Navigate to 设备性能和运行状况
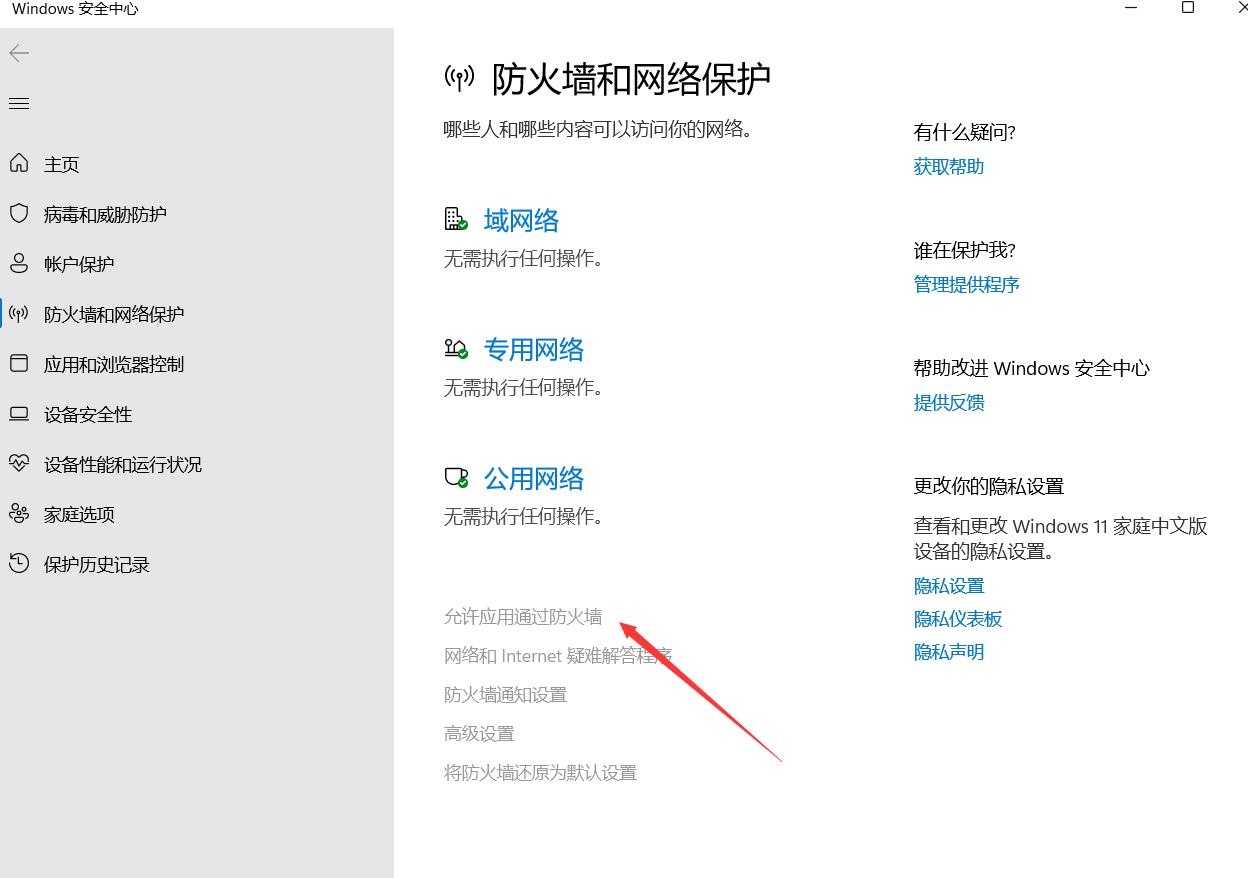Screen dimensions: 1248x878 pos(123,464)
